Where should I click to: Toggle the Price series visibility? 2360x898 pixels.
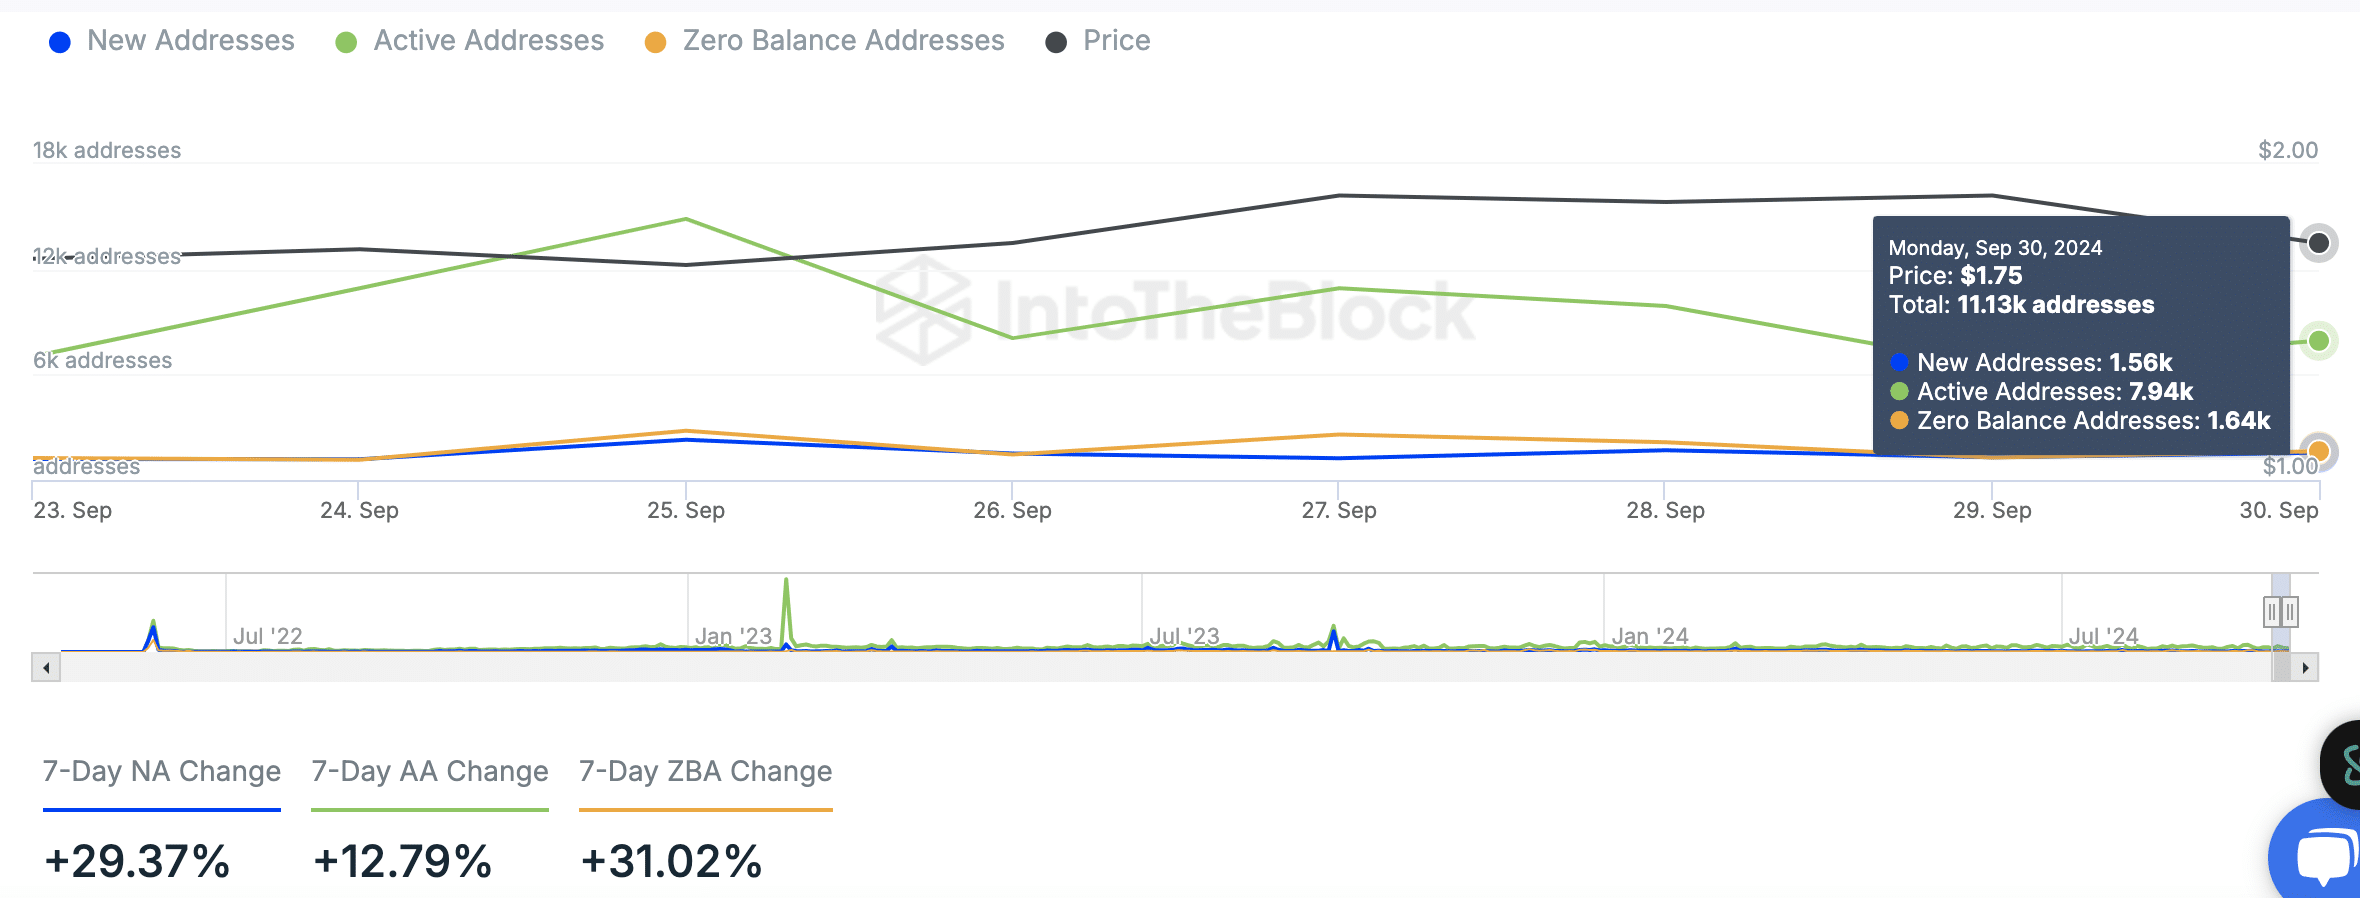click(x=1098, y=41)
